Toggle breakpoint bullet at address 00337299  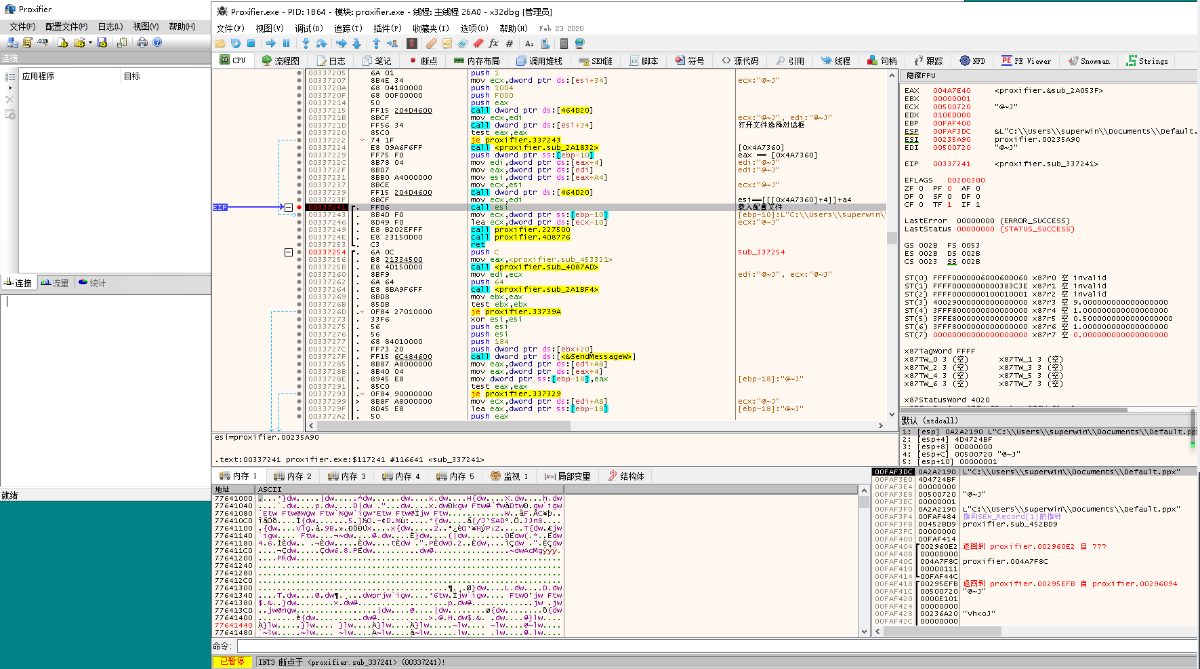(299, 400)
